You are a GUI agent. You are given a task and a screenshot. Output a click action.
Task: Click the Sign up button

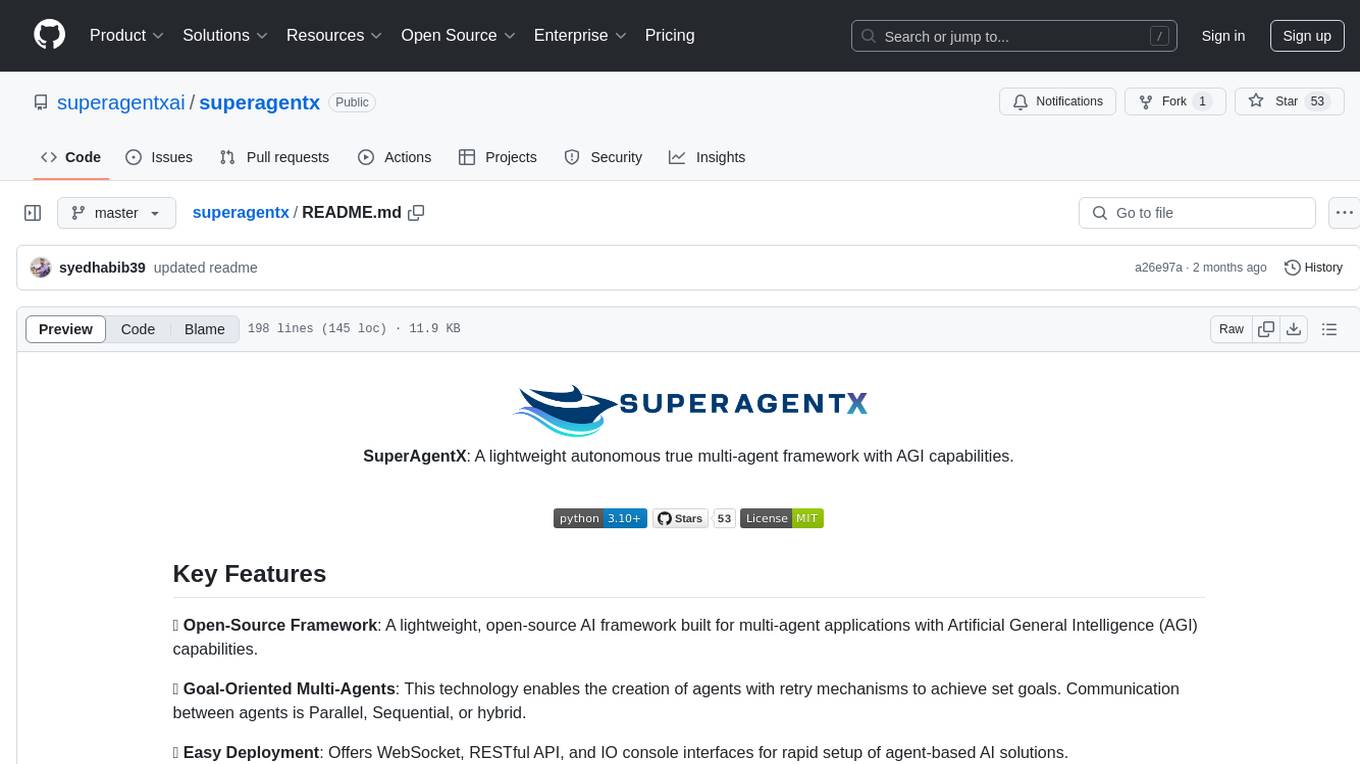1306,36
